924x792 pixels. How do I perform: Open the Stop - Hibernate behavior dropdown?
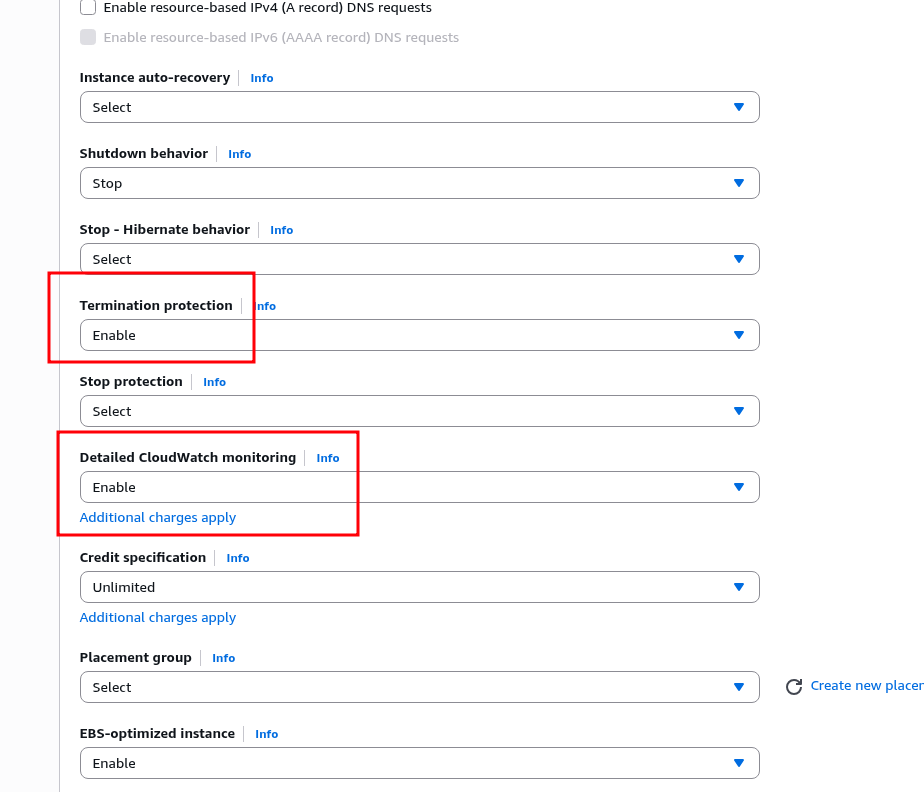419,259
